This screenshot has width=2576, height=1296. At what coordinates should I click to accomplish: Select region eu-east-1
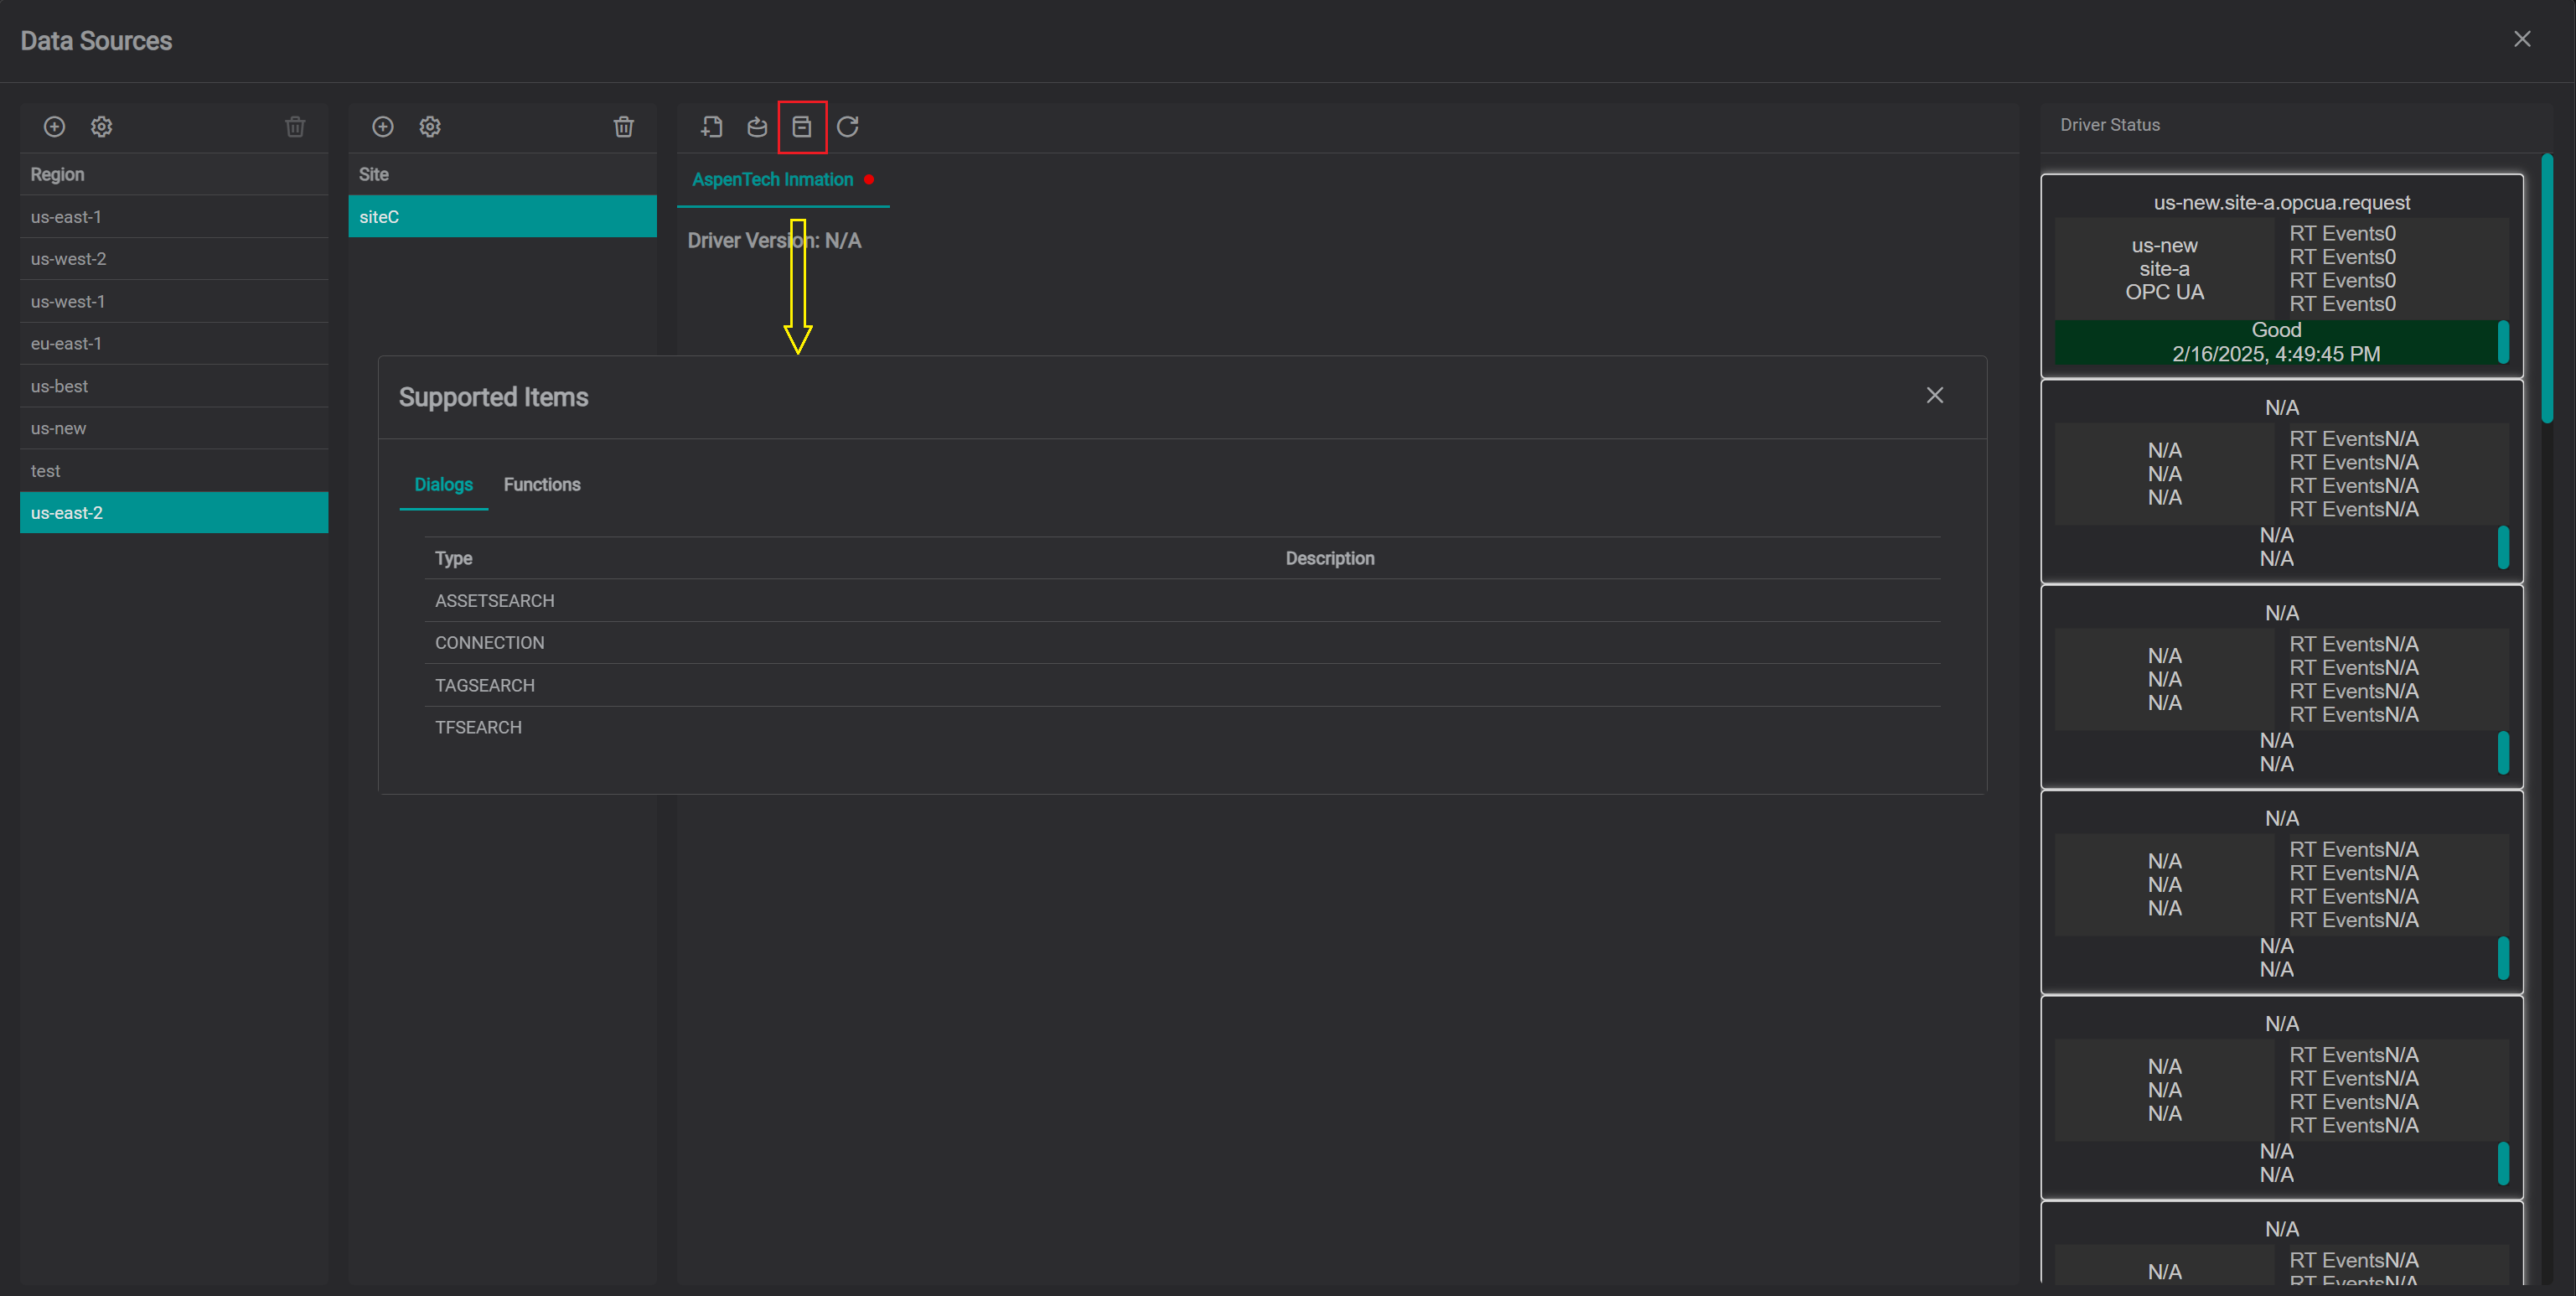coord(174,344)
